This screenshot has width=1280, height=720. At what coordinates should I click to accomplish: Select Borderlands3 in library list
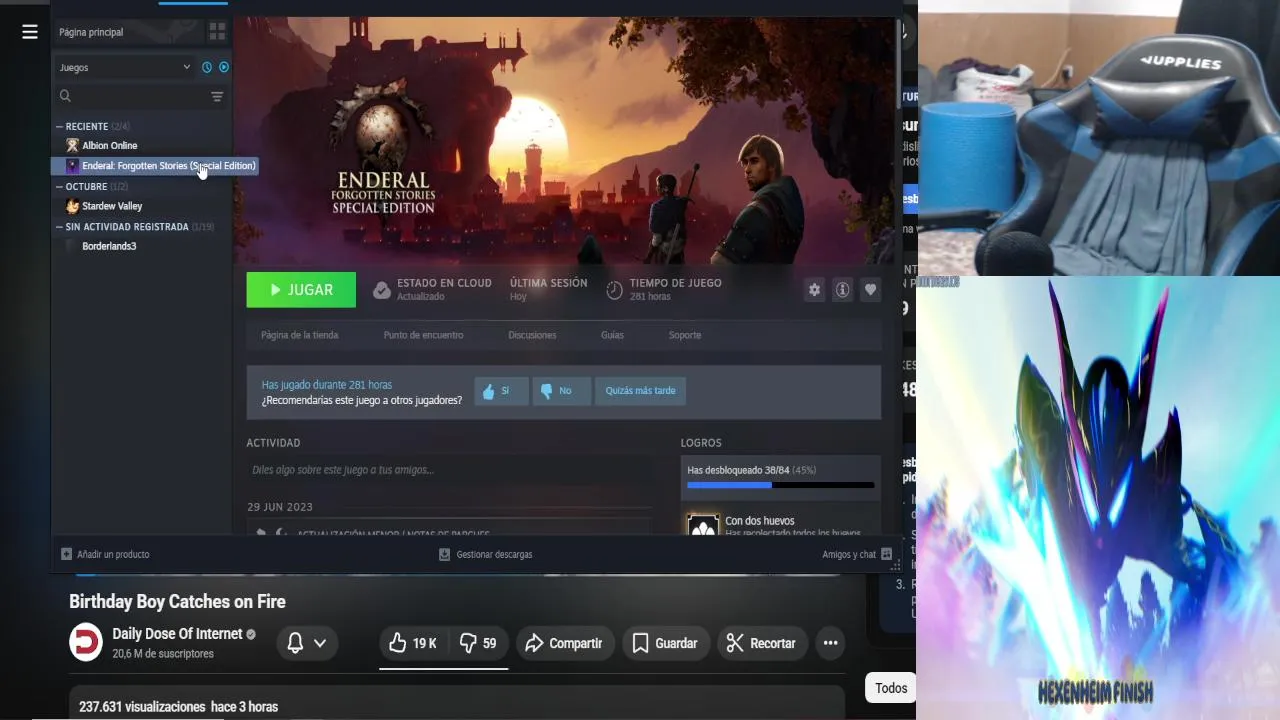109,246
